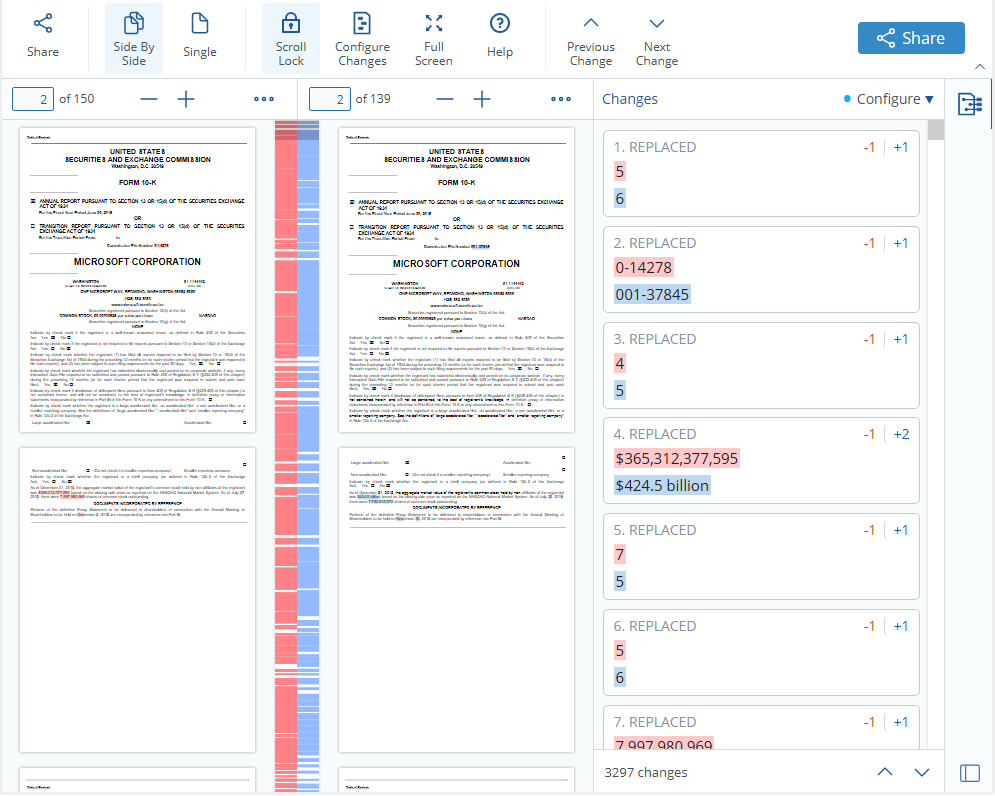
Task: Open right document second page
Action: pos(456,600)
